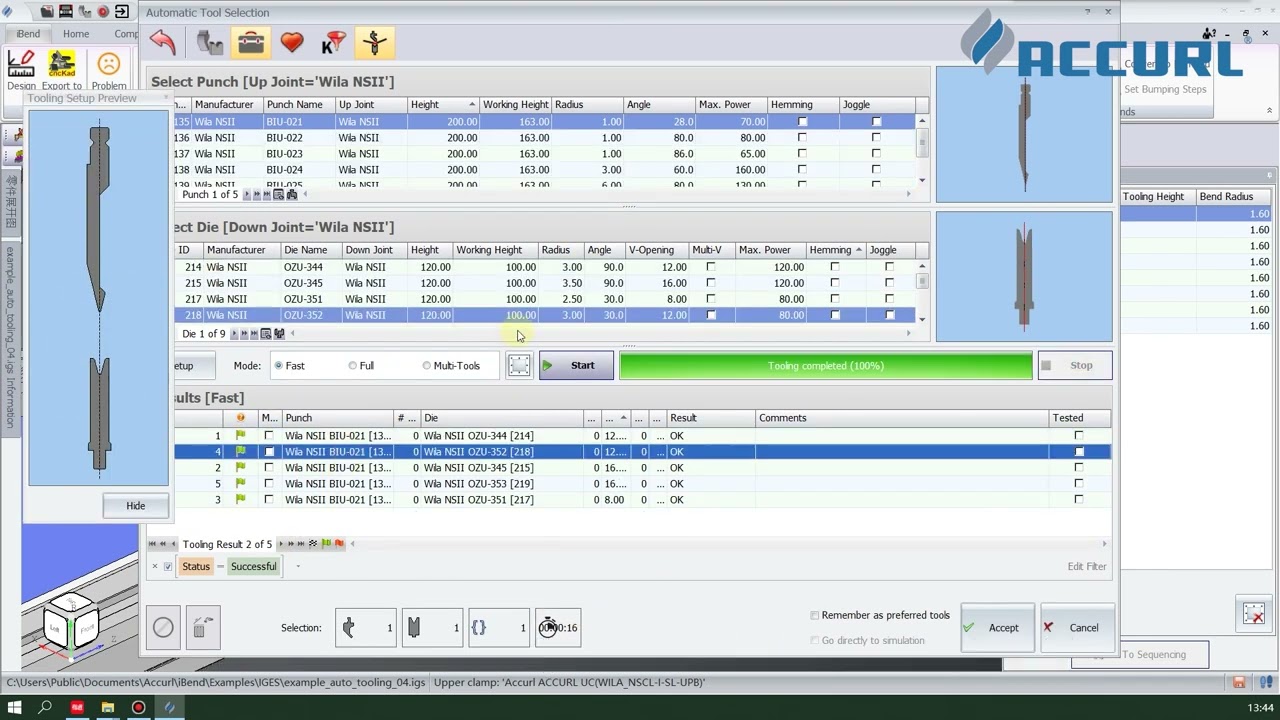Go to next tooling result arrow
Screen dimensions: 1280x720
[280, 544]
